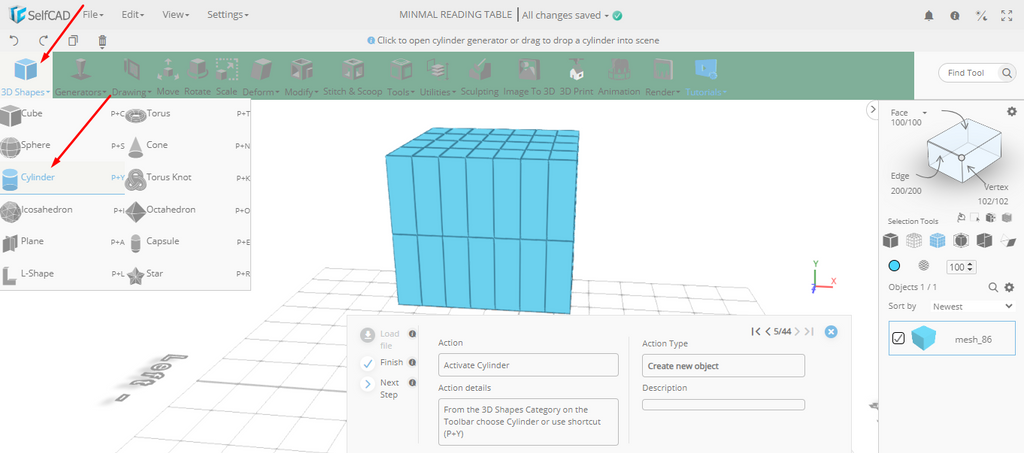Insert a Star shape

coord(155,273)
